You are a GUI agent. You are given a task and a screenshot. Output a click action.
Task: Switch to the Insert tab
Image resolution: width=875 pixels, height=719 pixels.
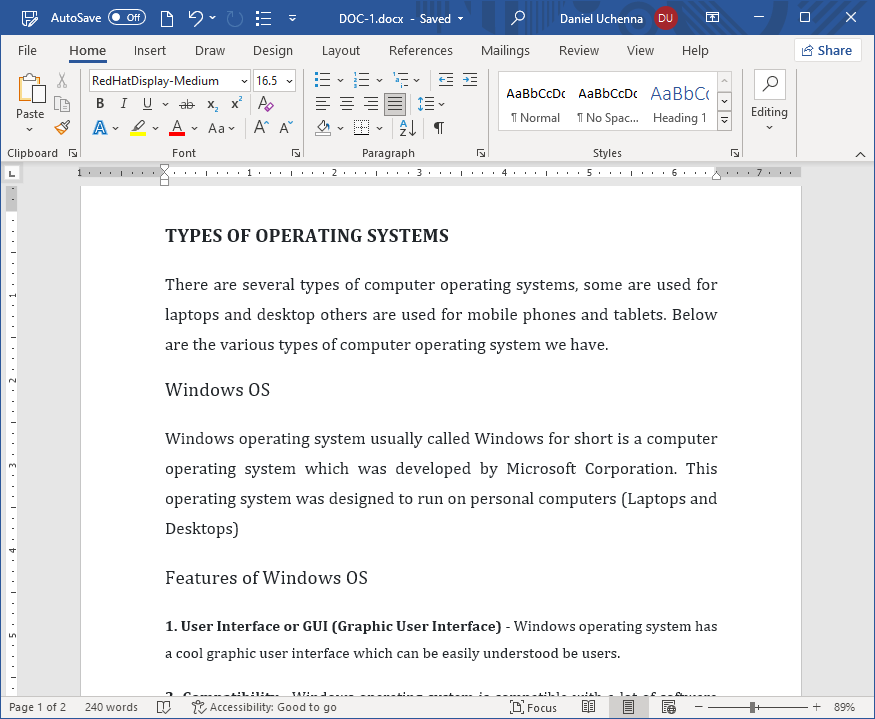[x=150, y=50]
